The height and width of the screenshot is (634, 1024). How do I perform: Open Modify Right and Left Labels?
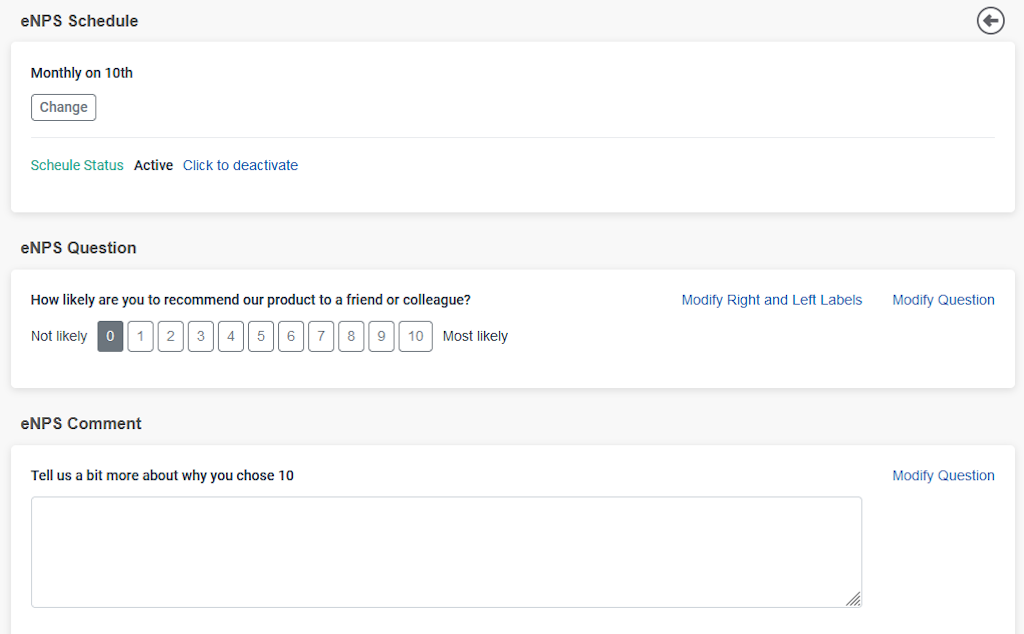[x=771, y=300]
